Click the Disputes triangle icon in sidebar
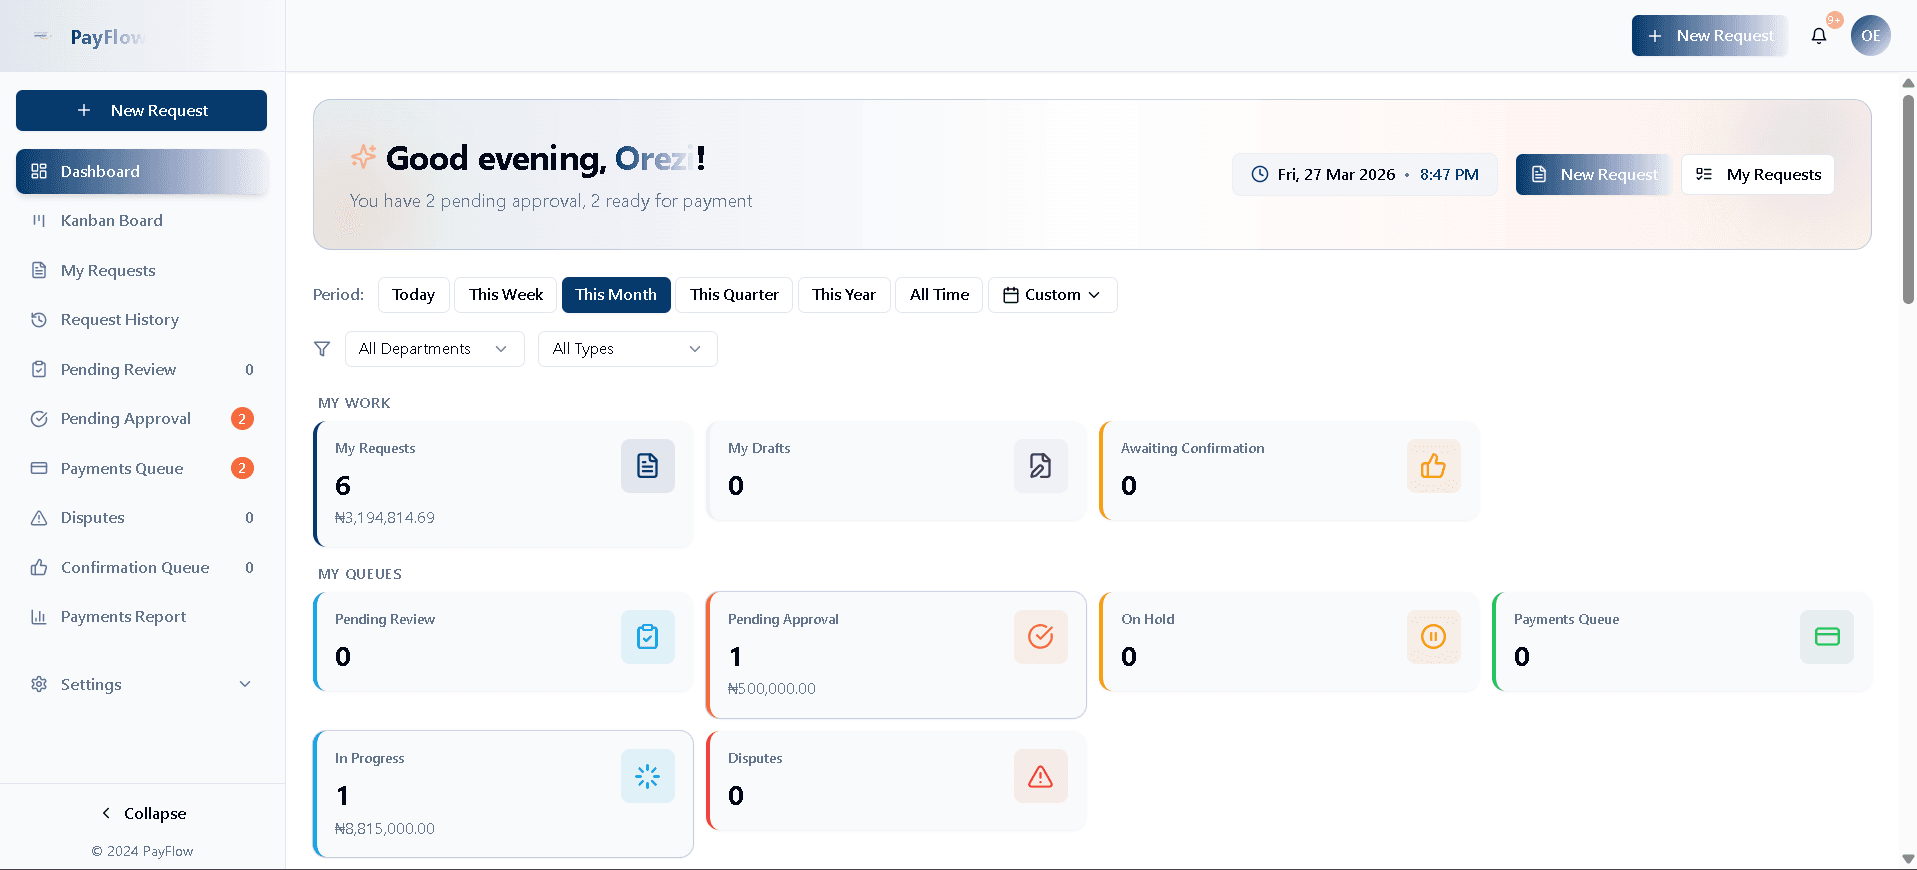The height and width of the screenshot is (870, 1917). 39,518
